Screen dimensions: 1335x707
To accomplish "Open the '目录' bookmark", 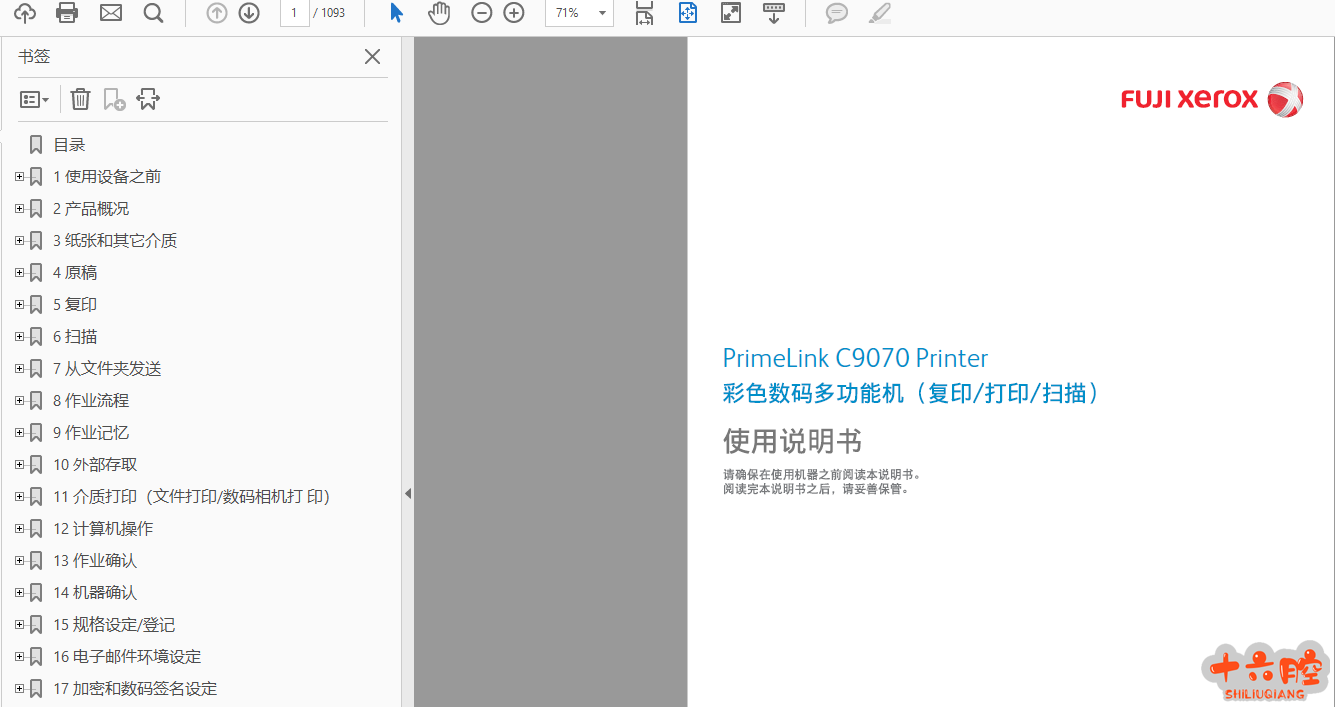I will [x=69, y=145].
